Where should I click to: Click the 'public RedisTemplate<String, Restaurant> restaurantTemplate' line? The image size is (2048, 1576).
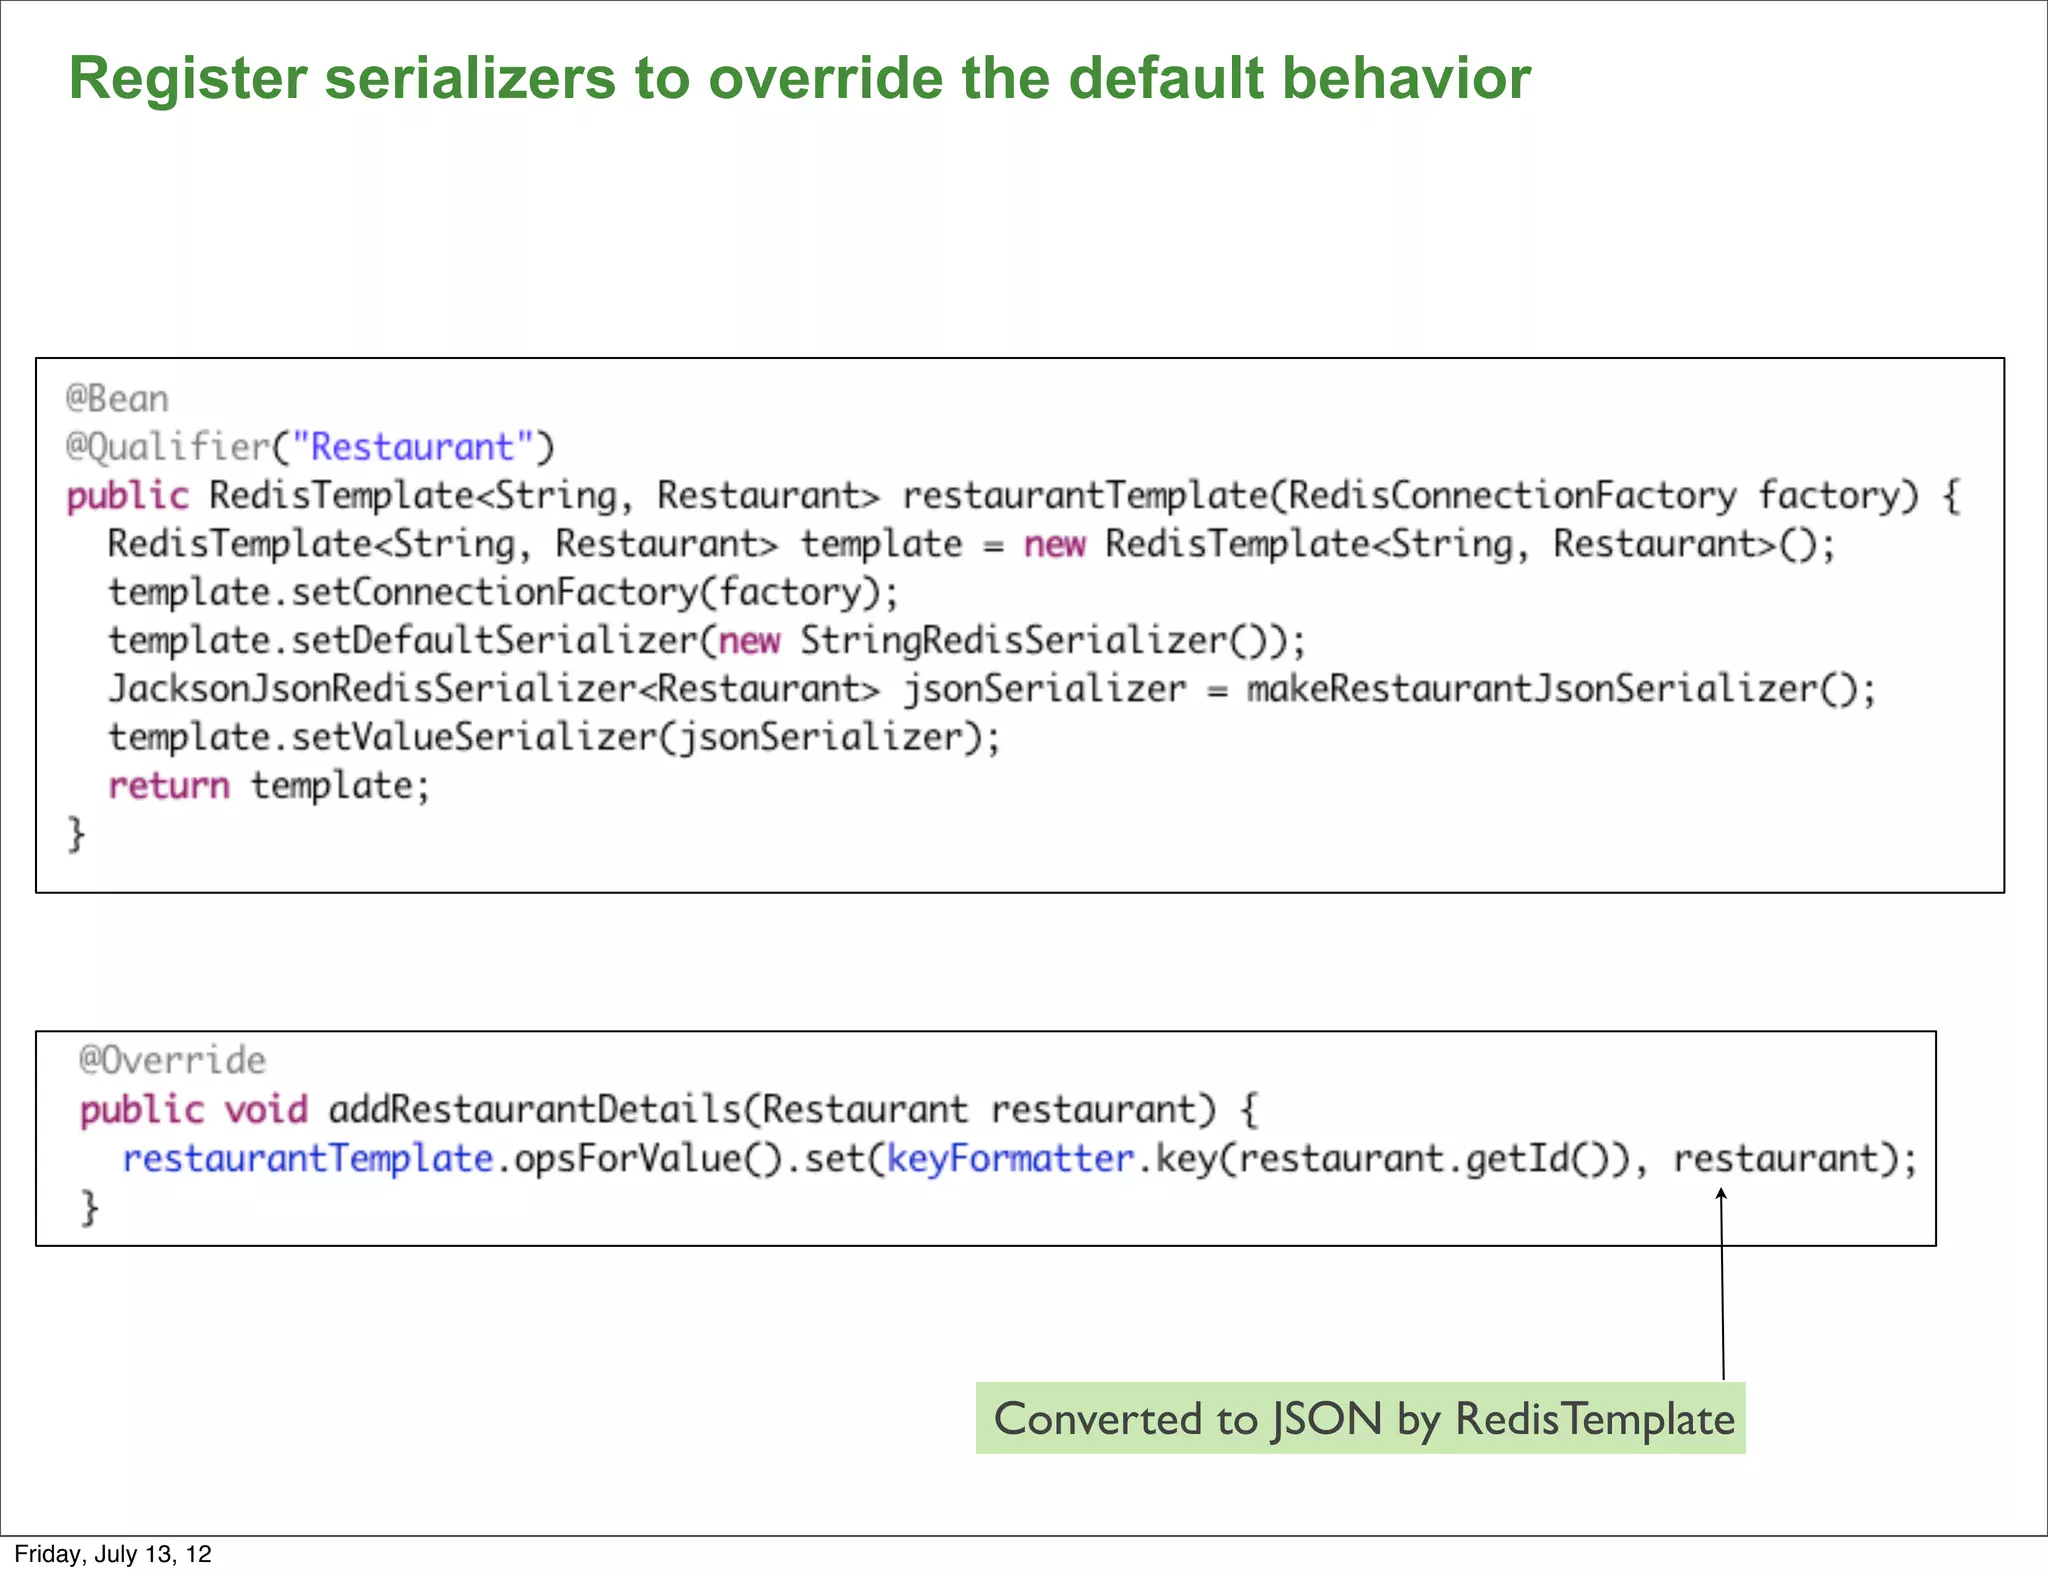click(1013, 496)
